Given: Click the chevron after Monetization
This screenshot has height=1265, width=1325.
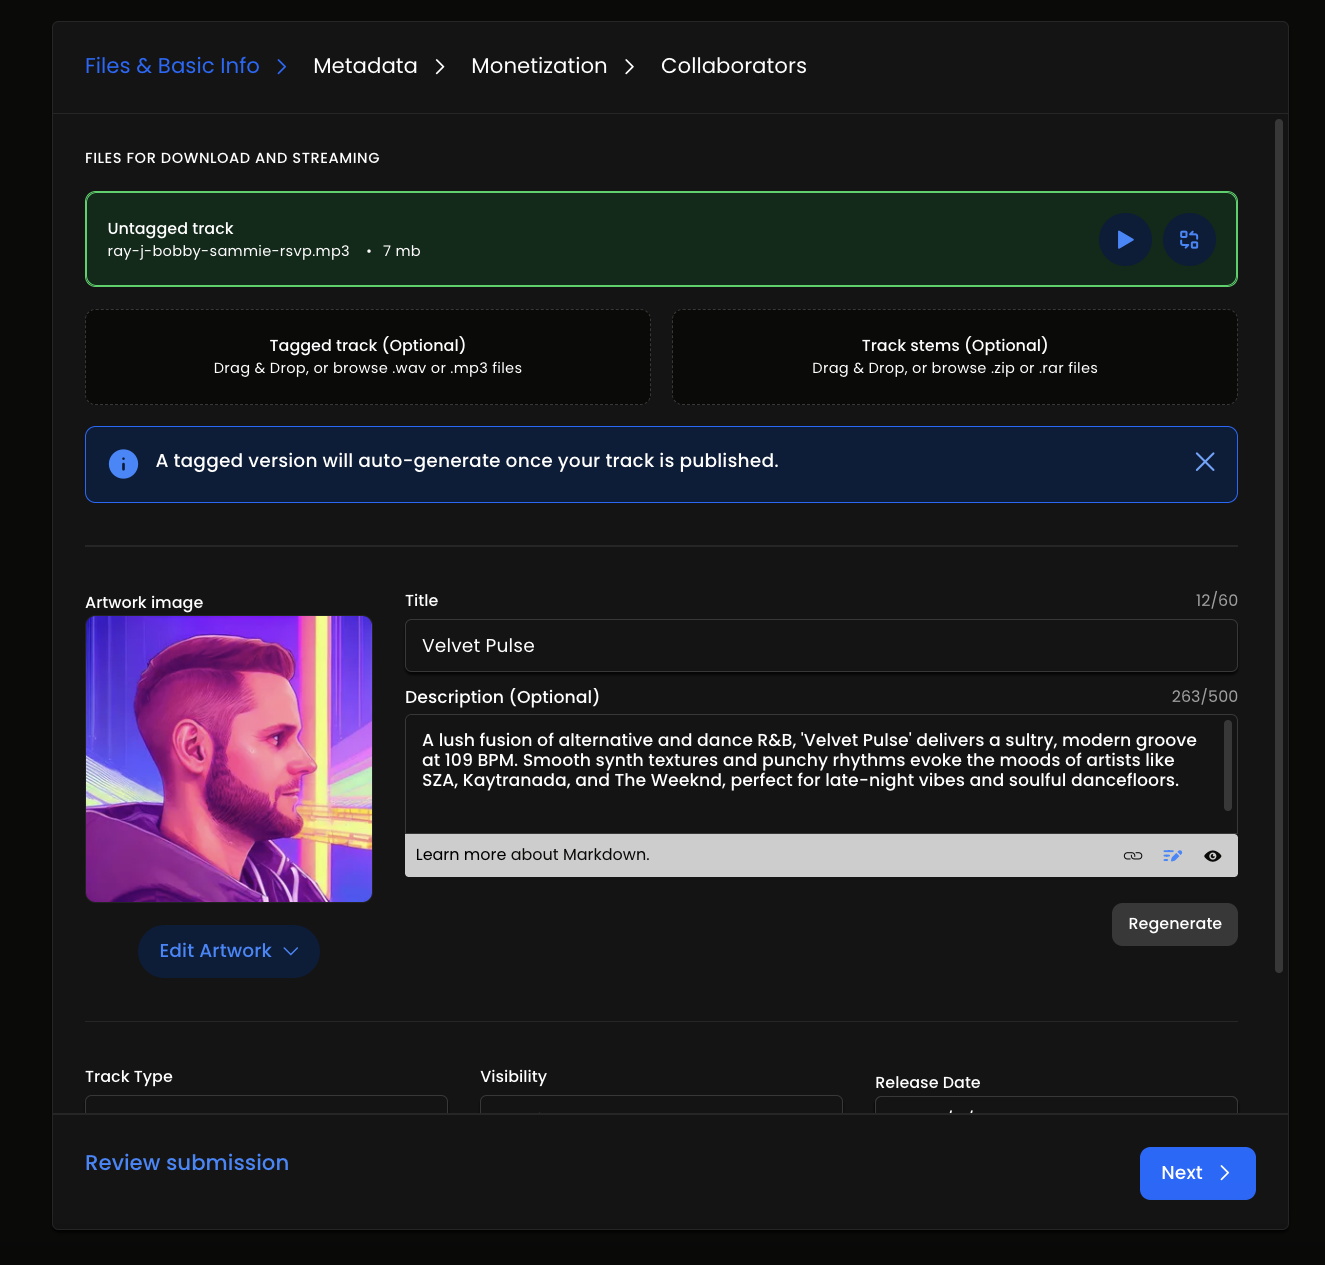Looking at the screenshot, I should coord(630,67).
